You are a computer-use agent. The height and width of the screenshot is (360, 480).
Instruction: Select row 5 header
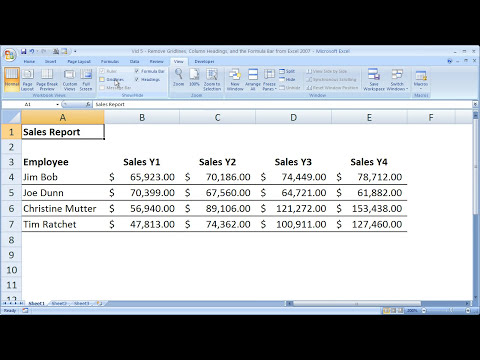pyautogui.click(x=11, y=193)
